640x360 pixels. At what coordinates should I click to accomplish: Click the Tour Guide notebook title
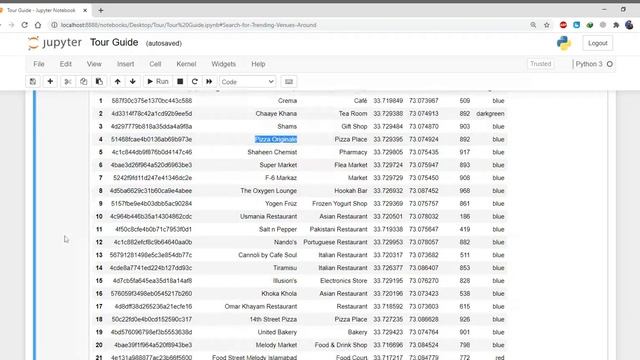pos(114,42)
